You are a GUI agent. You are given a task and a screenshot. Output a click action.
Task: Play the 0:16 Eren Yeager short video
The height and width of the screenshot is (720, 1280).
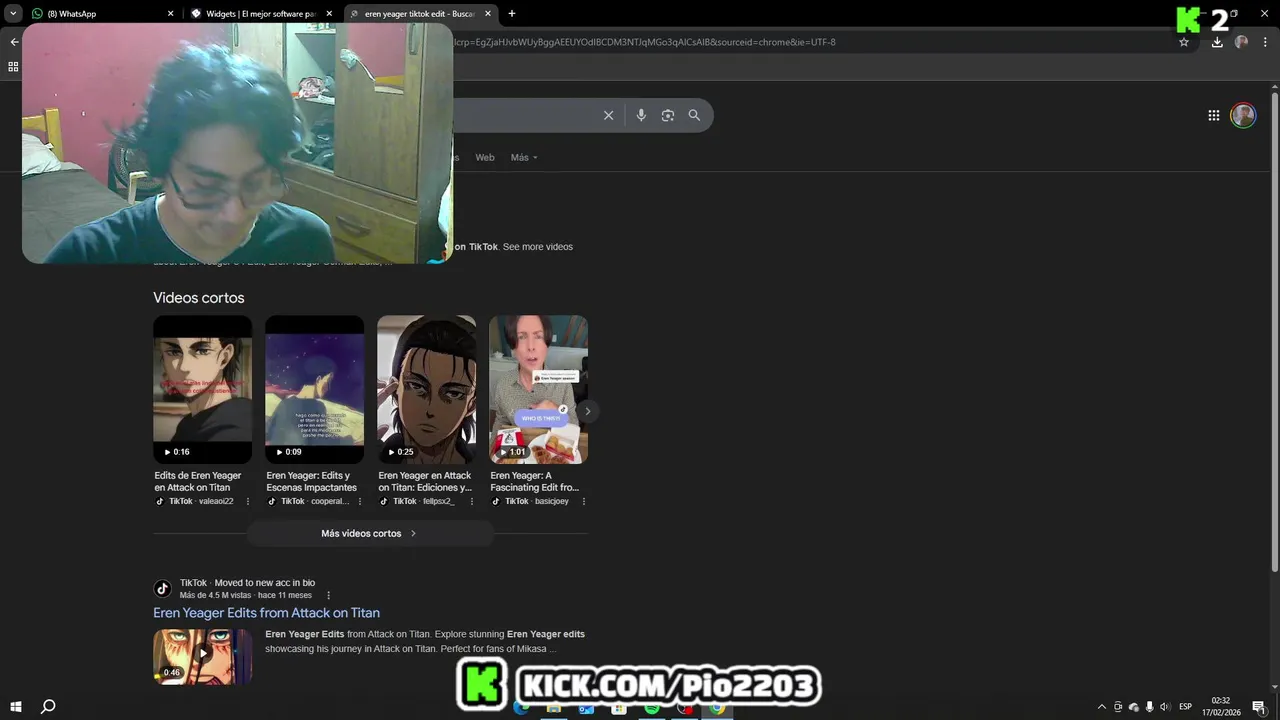(202, 390)
